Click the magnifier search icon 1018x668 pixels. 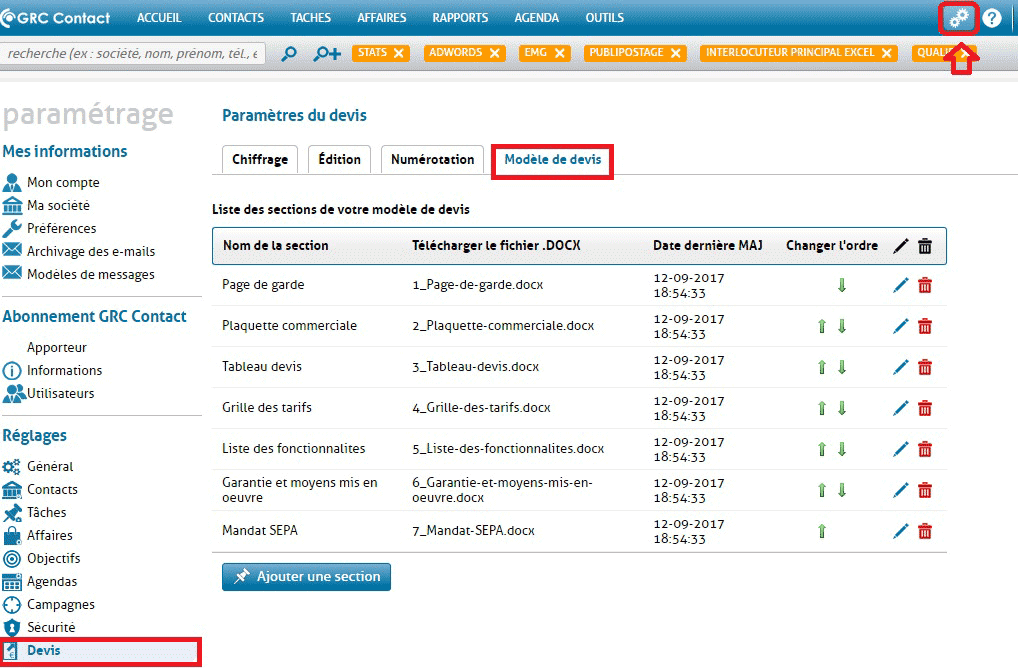point(289,54)
